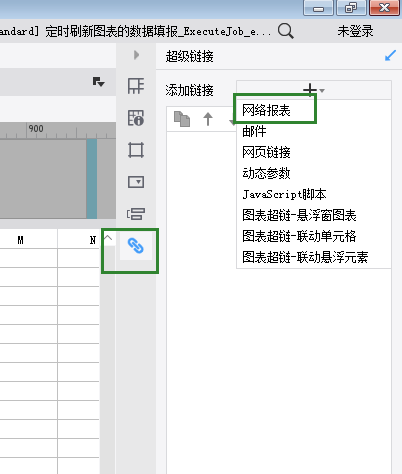Click the teal parameter pane edge

tap(92, 179)
